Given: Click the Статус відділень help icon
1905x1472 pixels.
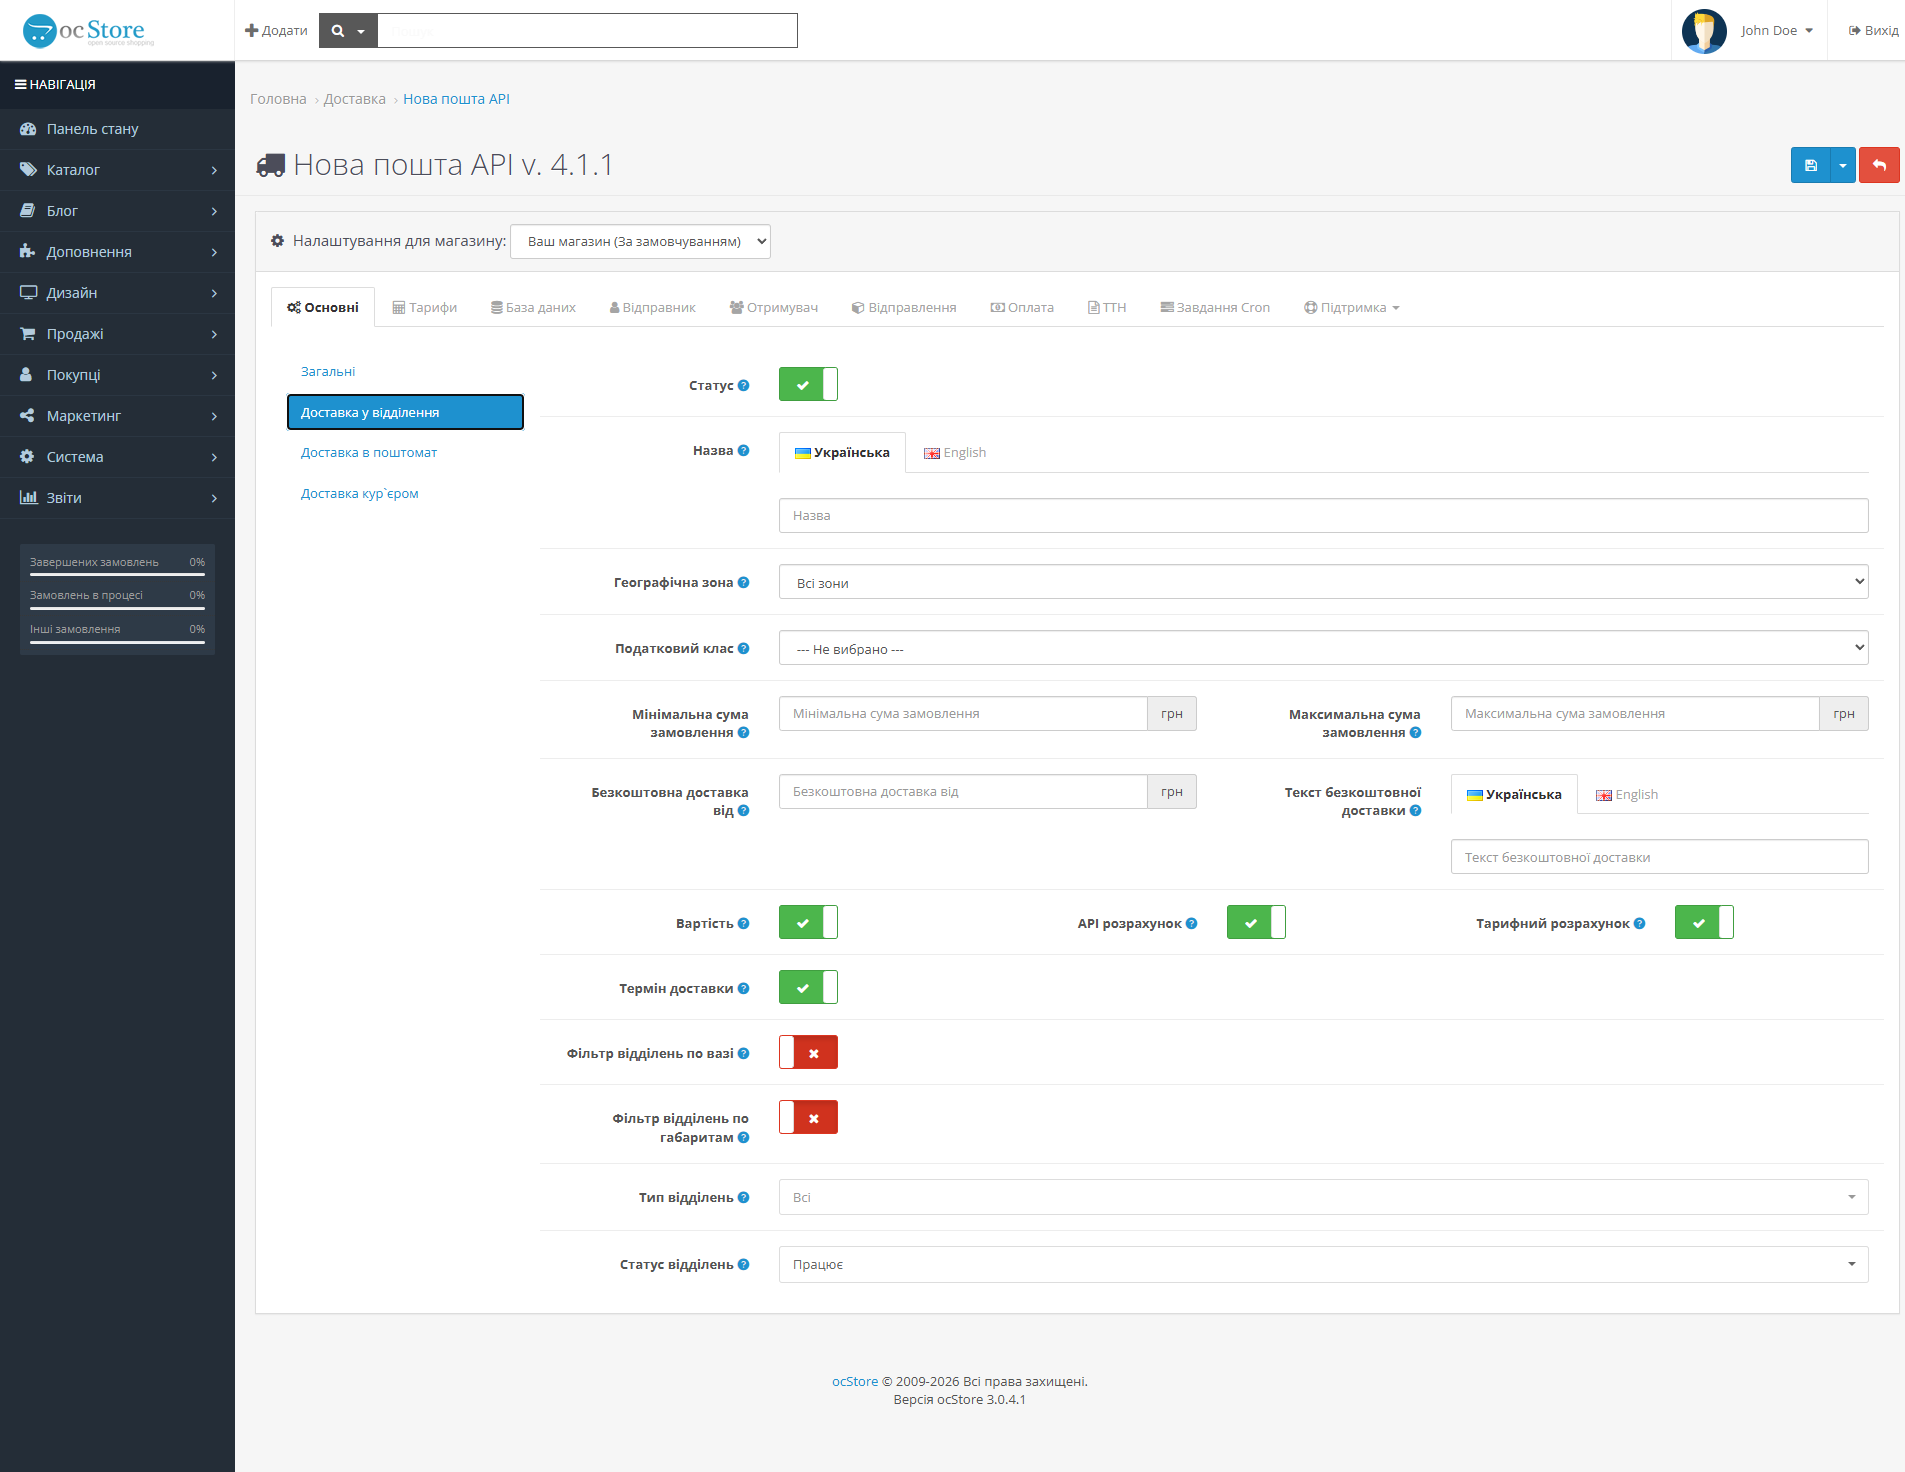Looking at the screenshot, I should tap(743, 1264).
